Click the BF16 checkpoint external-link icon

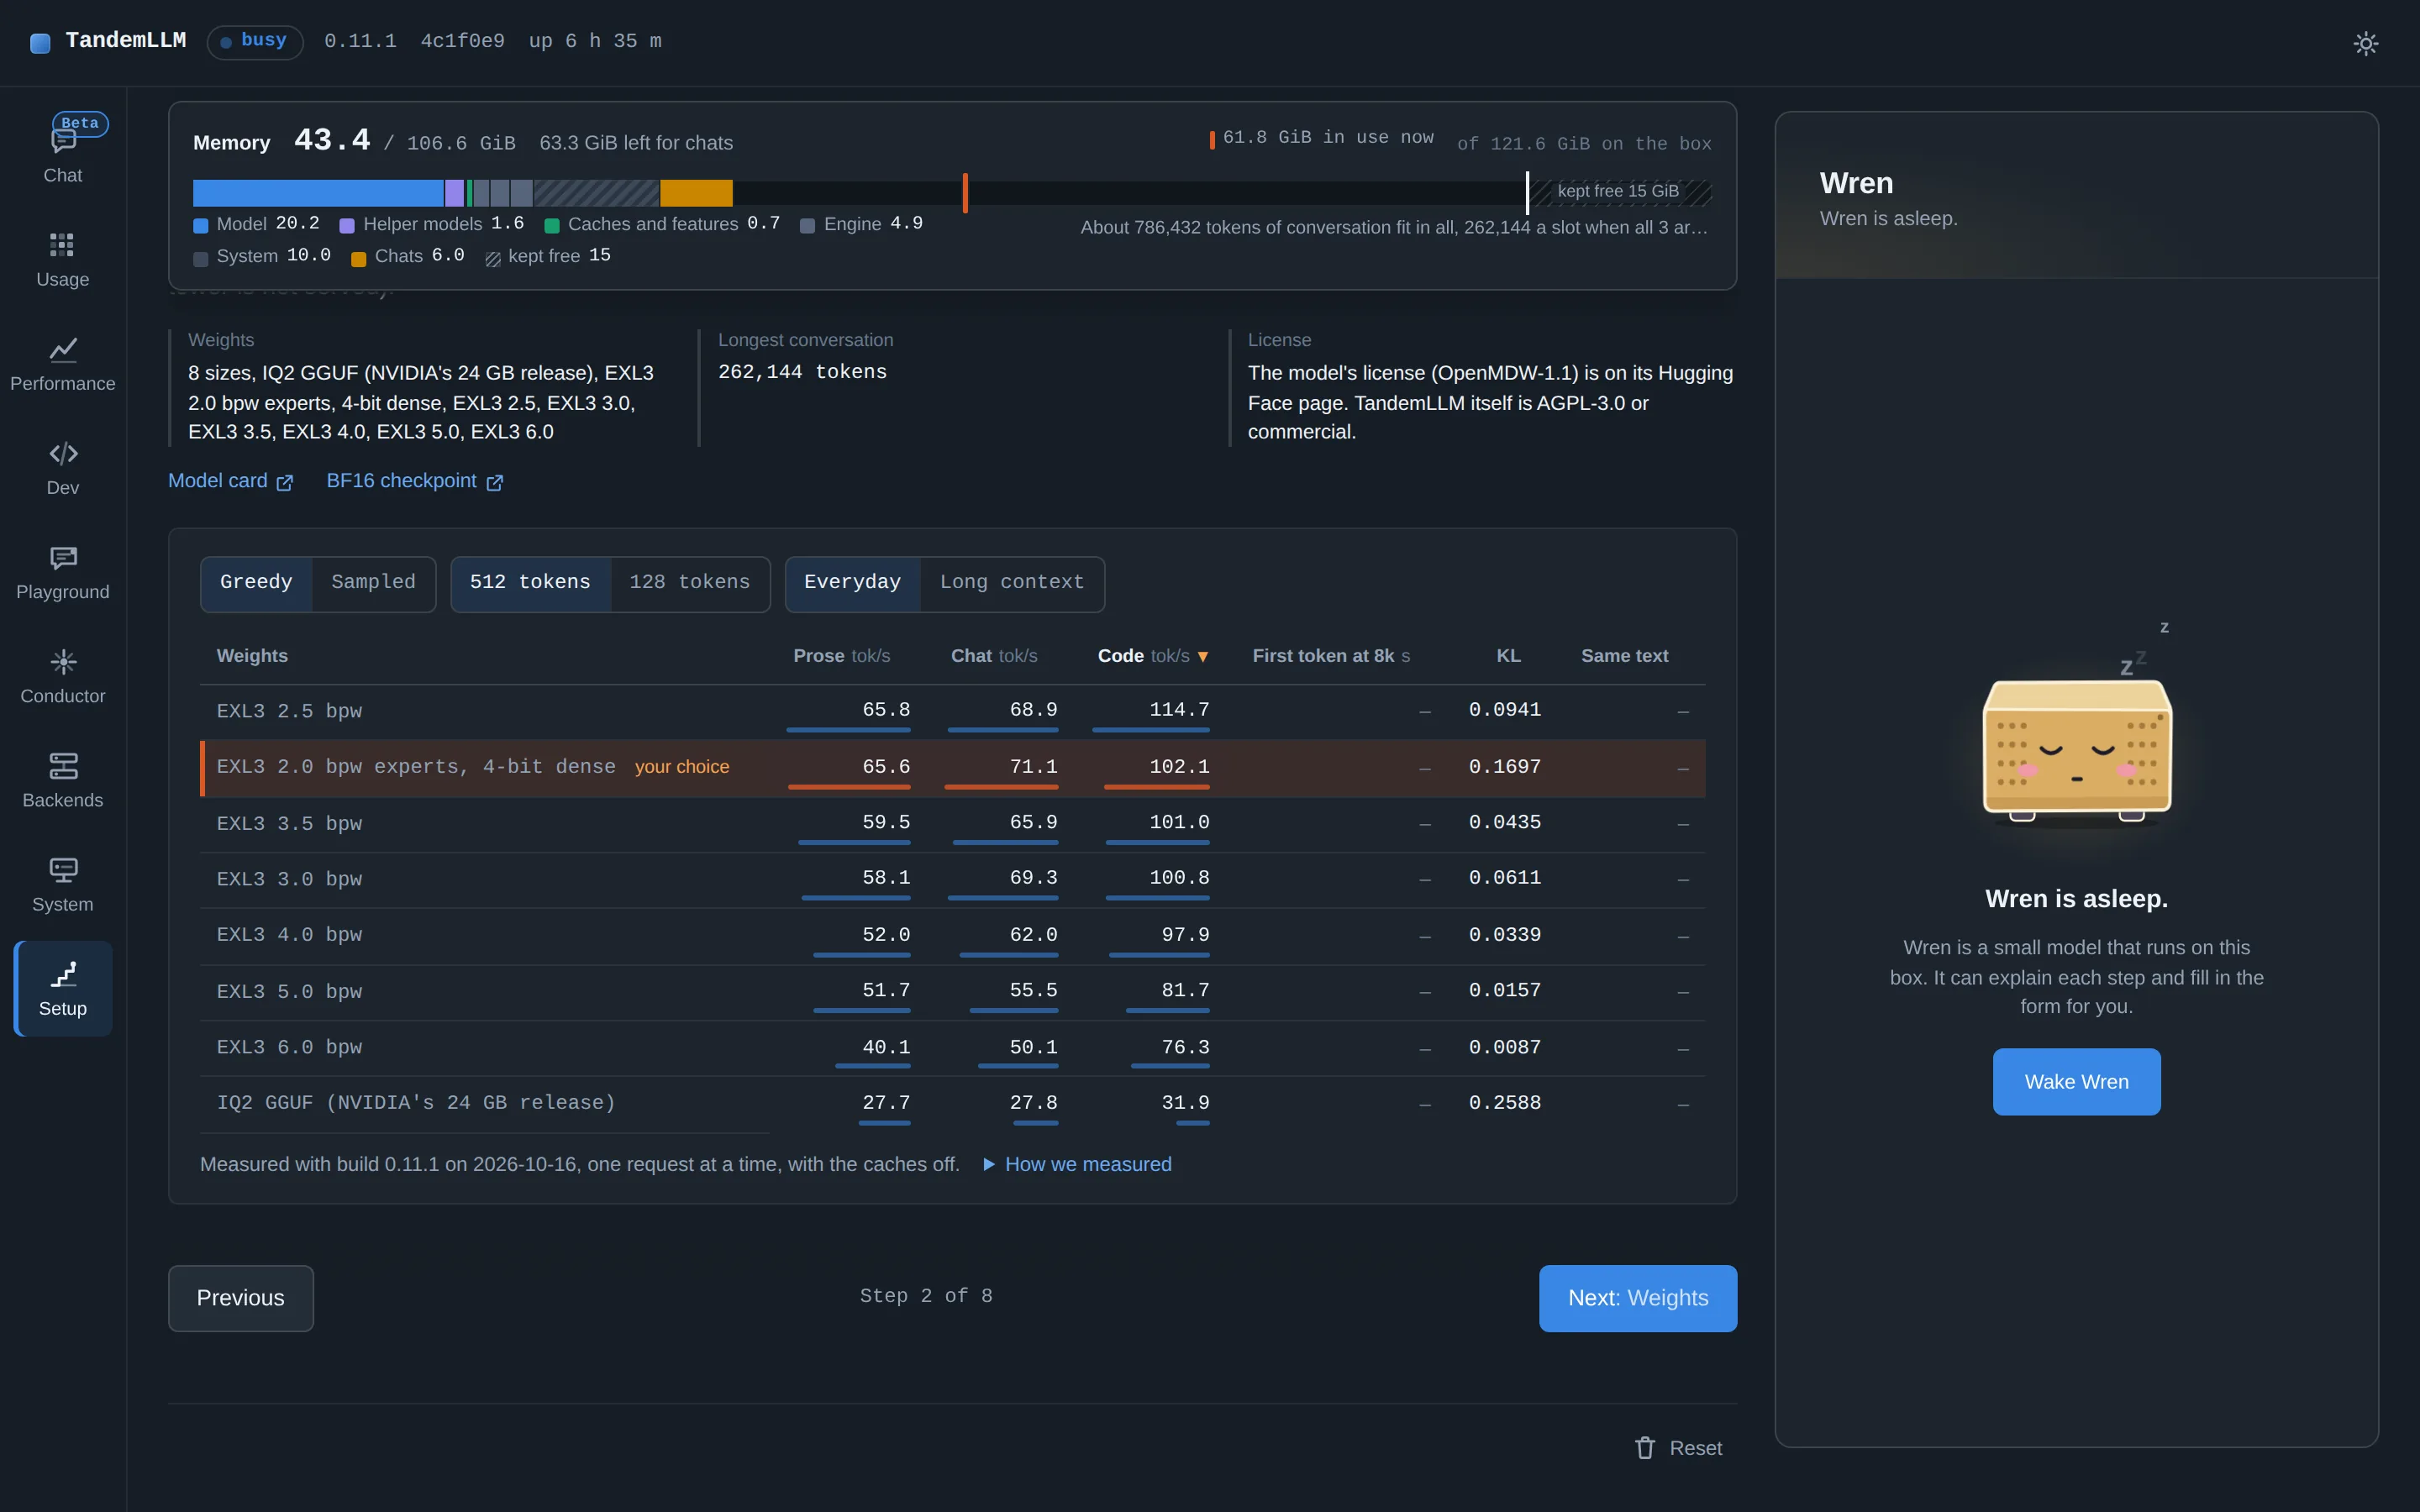495,483
